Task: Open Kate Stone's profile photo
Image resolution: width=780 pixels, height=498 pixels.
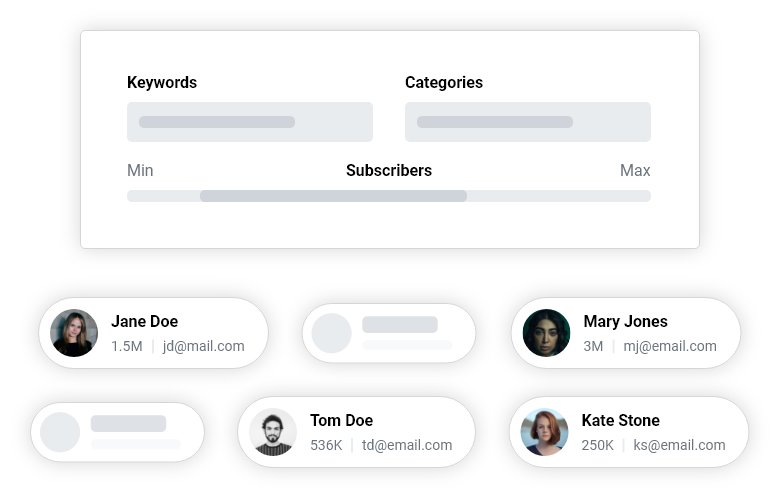Action: [544, 432]
